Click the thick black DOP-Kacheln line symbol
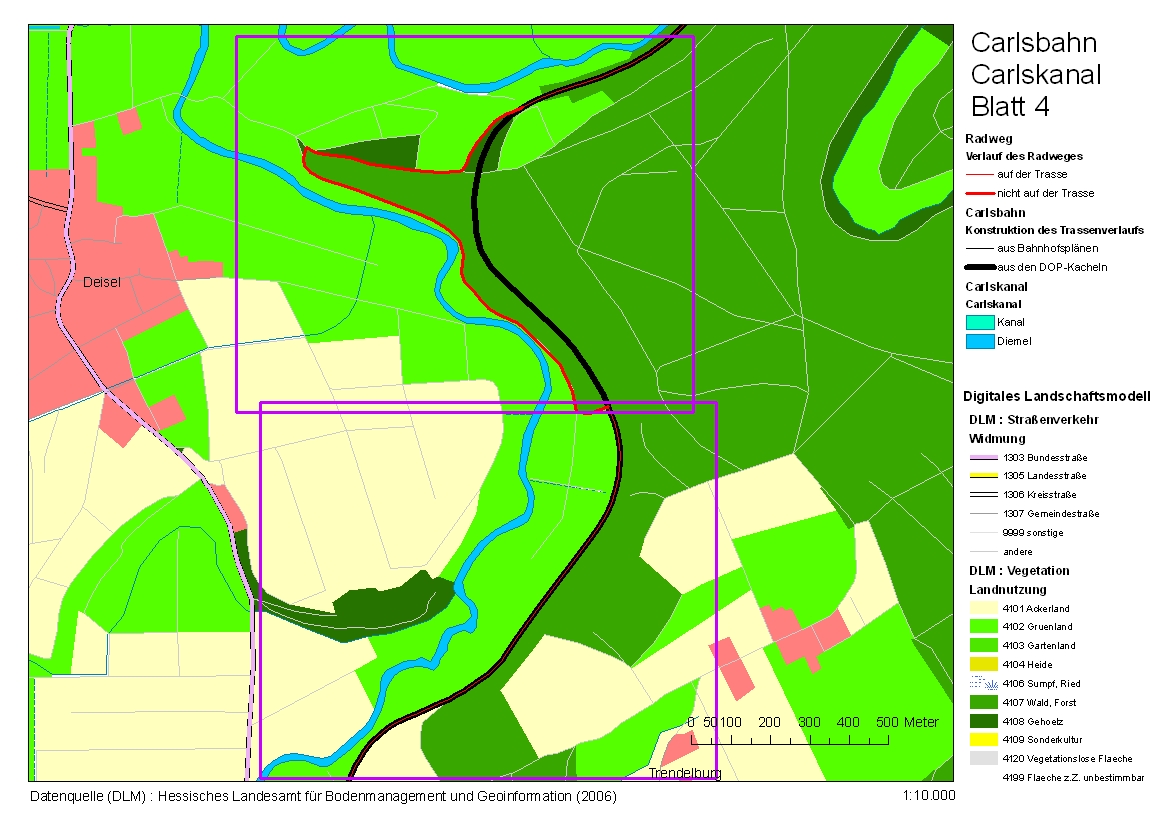1169x827 pixels. [980, 267]
